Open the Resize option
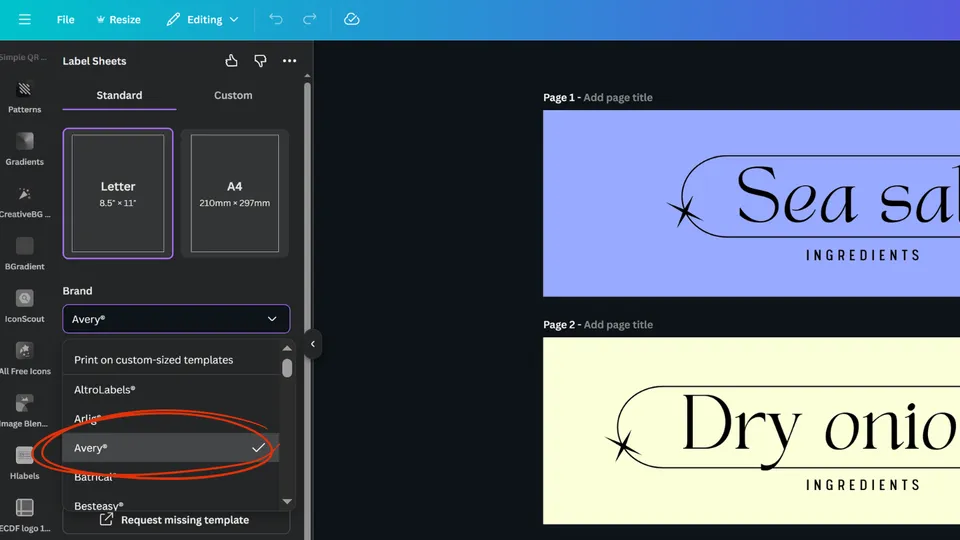960x540 pixels. point(118,20)
